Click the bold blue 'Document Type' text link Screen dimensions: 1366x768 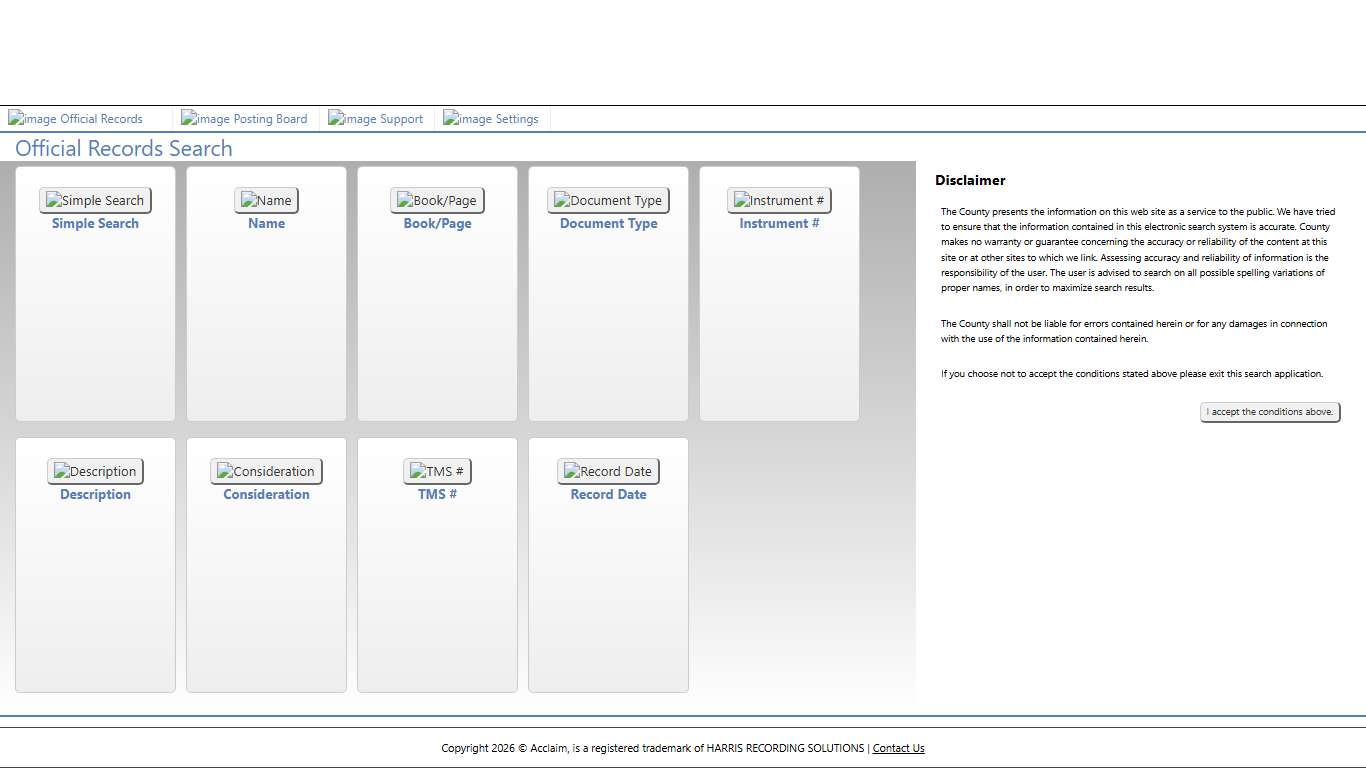tap(608, 224)
